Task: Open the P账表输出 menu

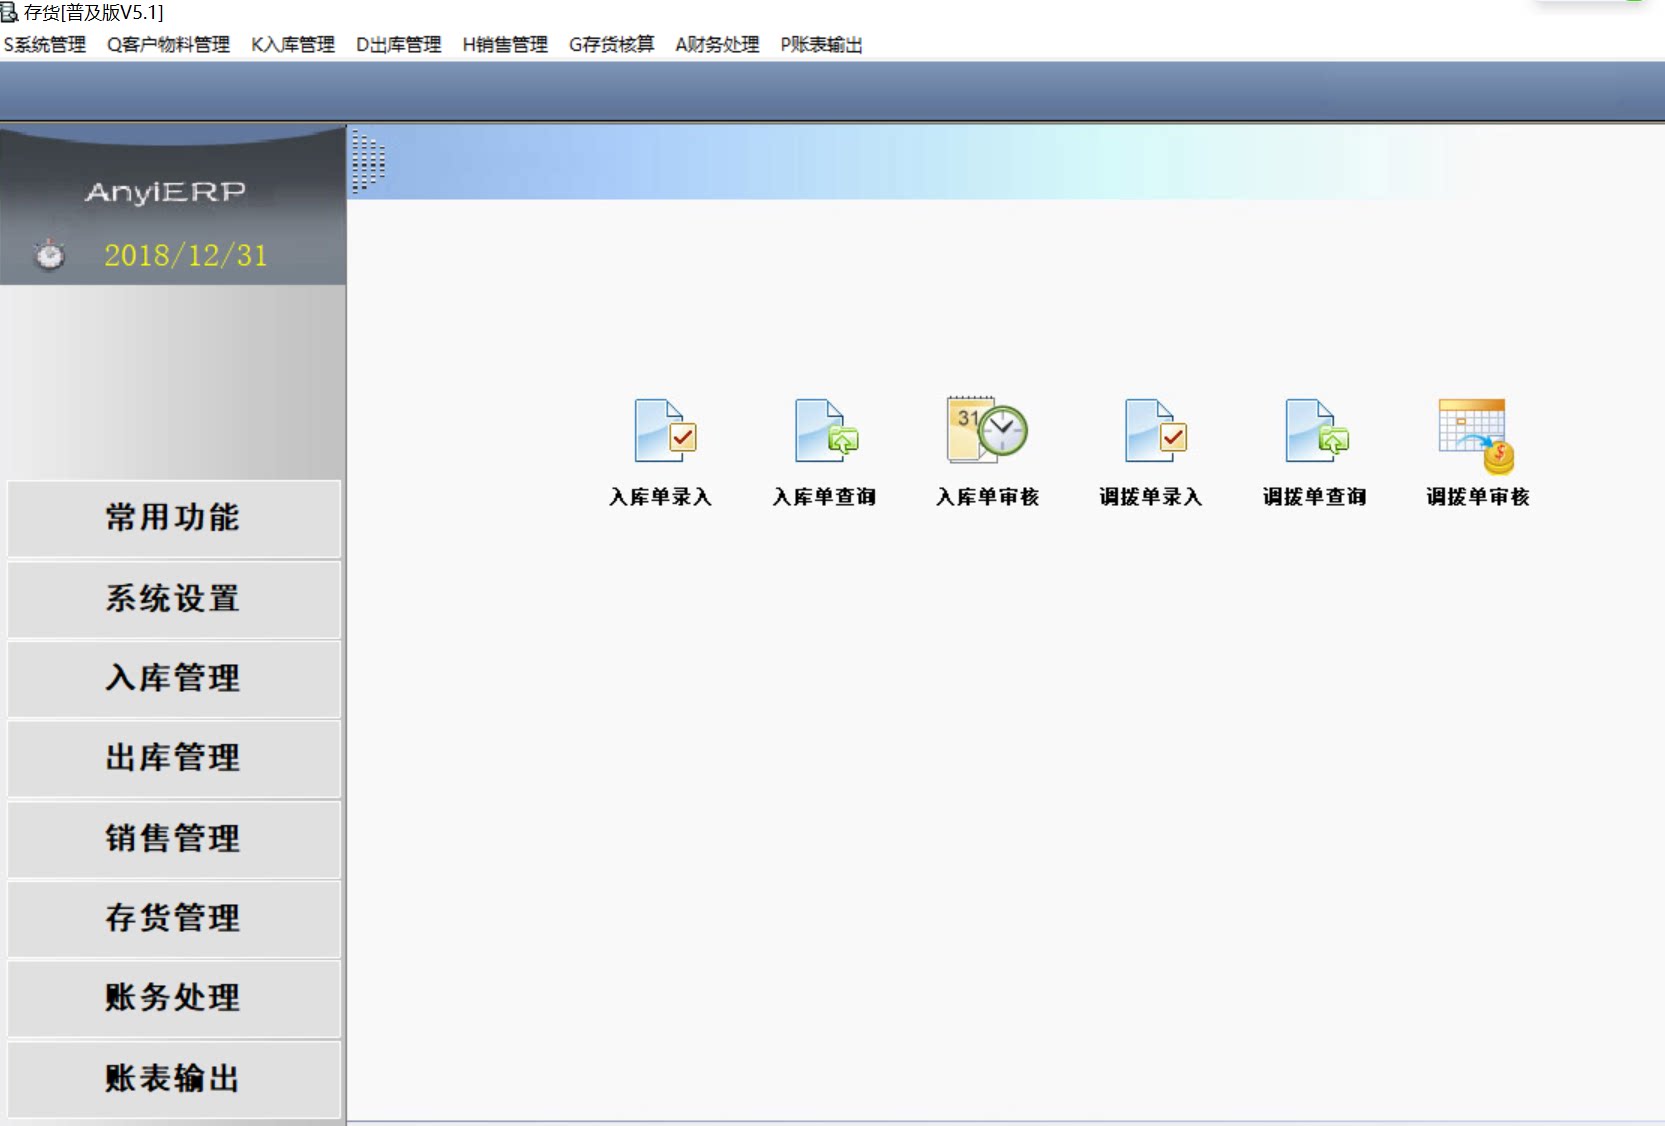Action: (821, 45)
